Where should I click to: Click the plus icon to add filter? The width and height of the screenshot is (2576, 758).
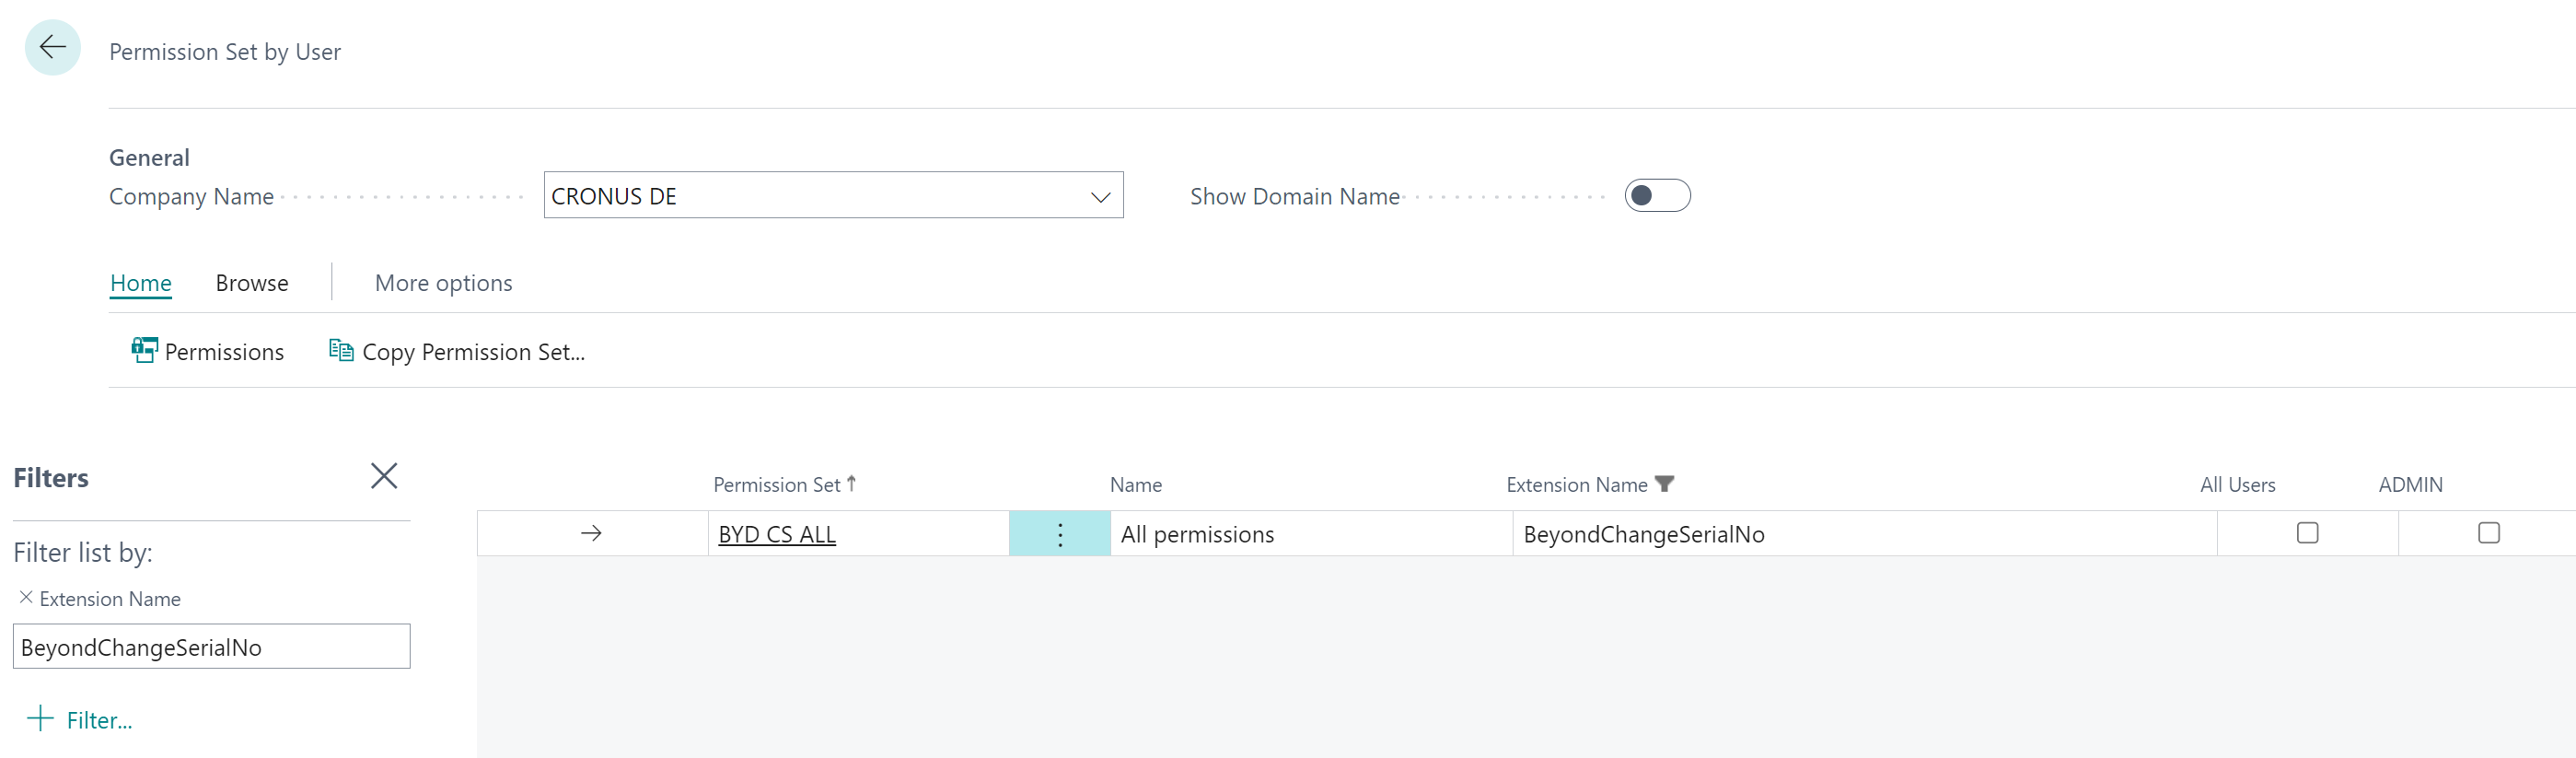tap(40, 719)
